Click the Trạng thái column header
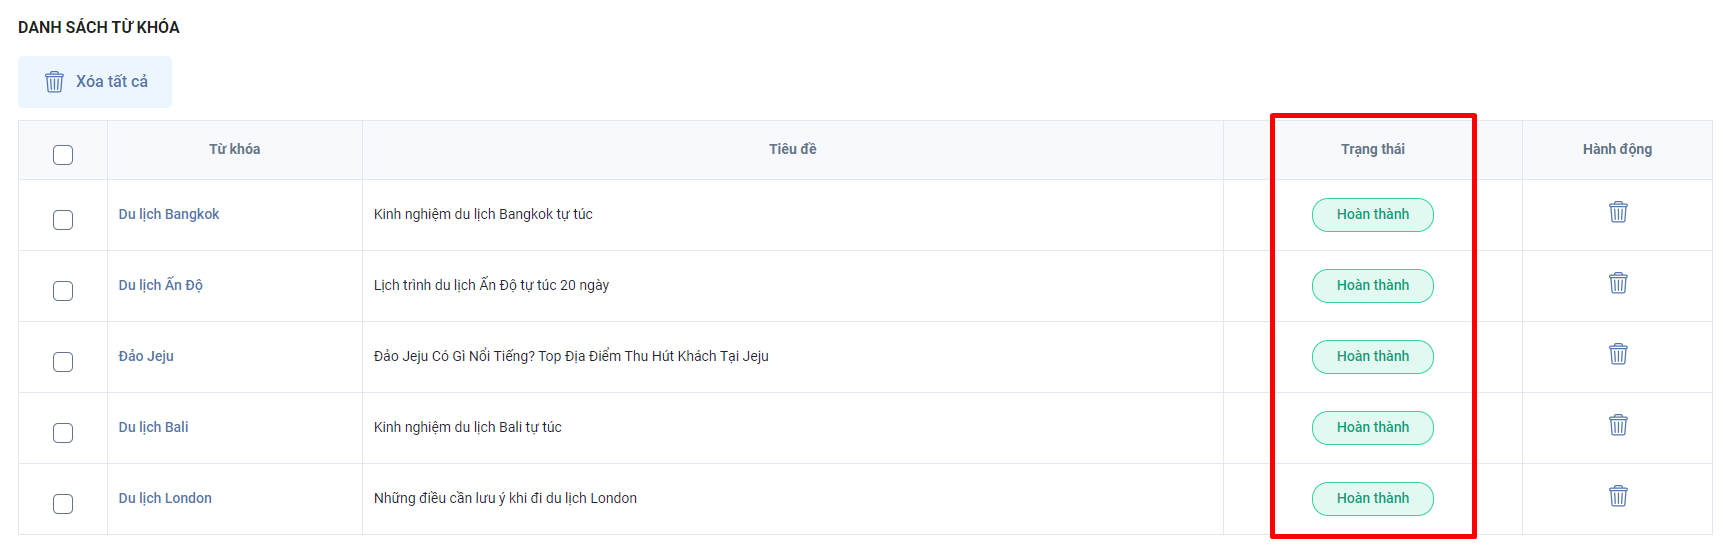1727x551 pixels. [1373, 149]
